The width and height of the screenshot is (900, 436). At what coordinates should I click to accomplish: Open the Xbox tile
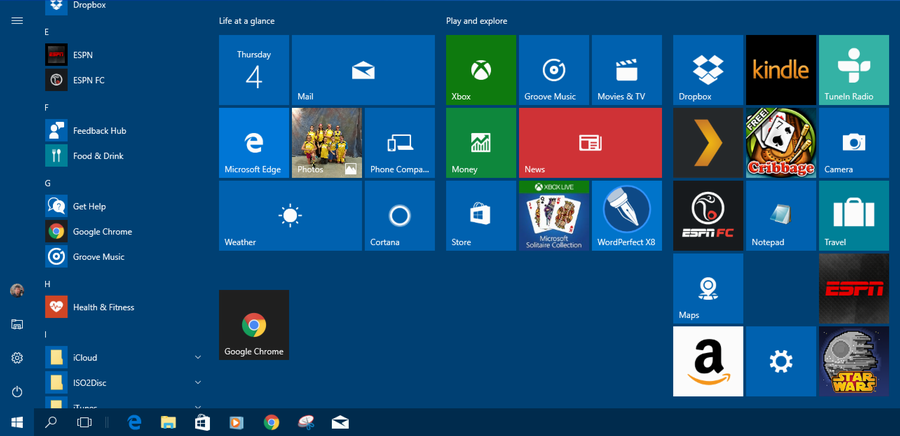[x=481, y=70]
